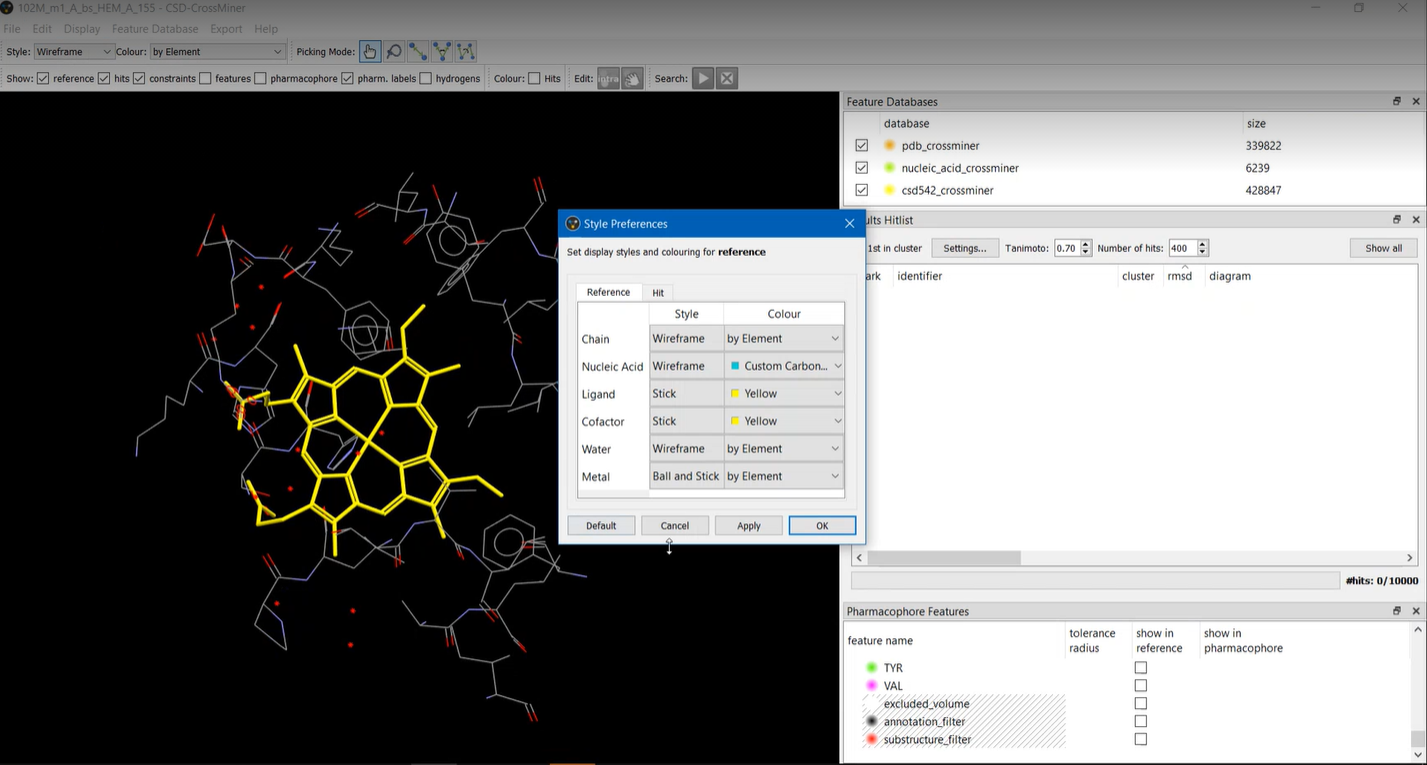Click the Tanimoto value input field
1427x765 pixels.
[1066, 248]
